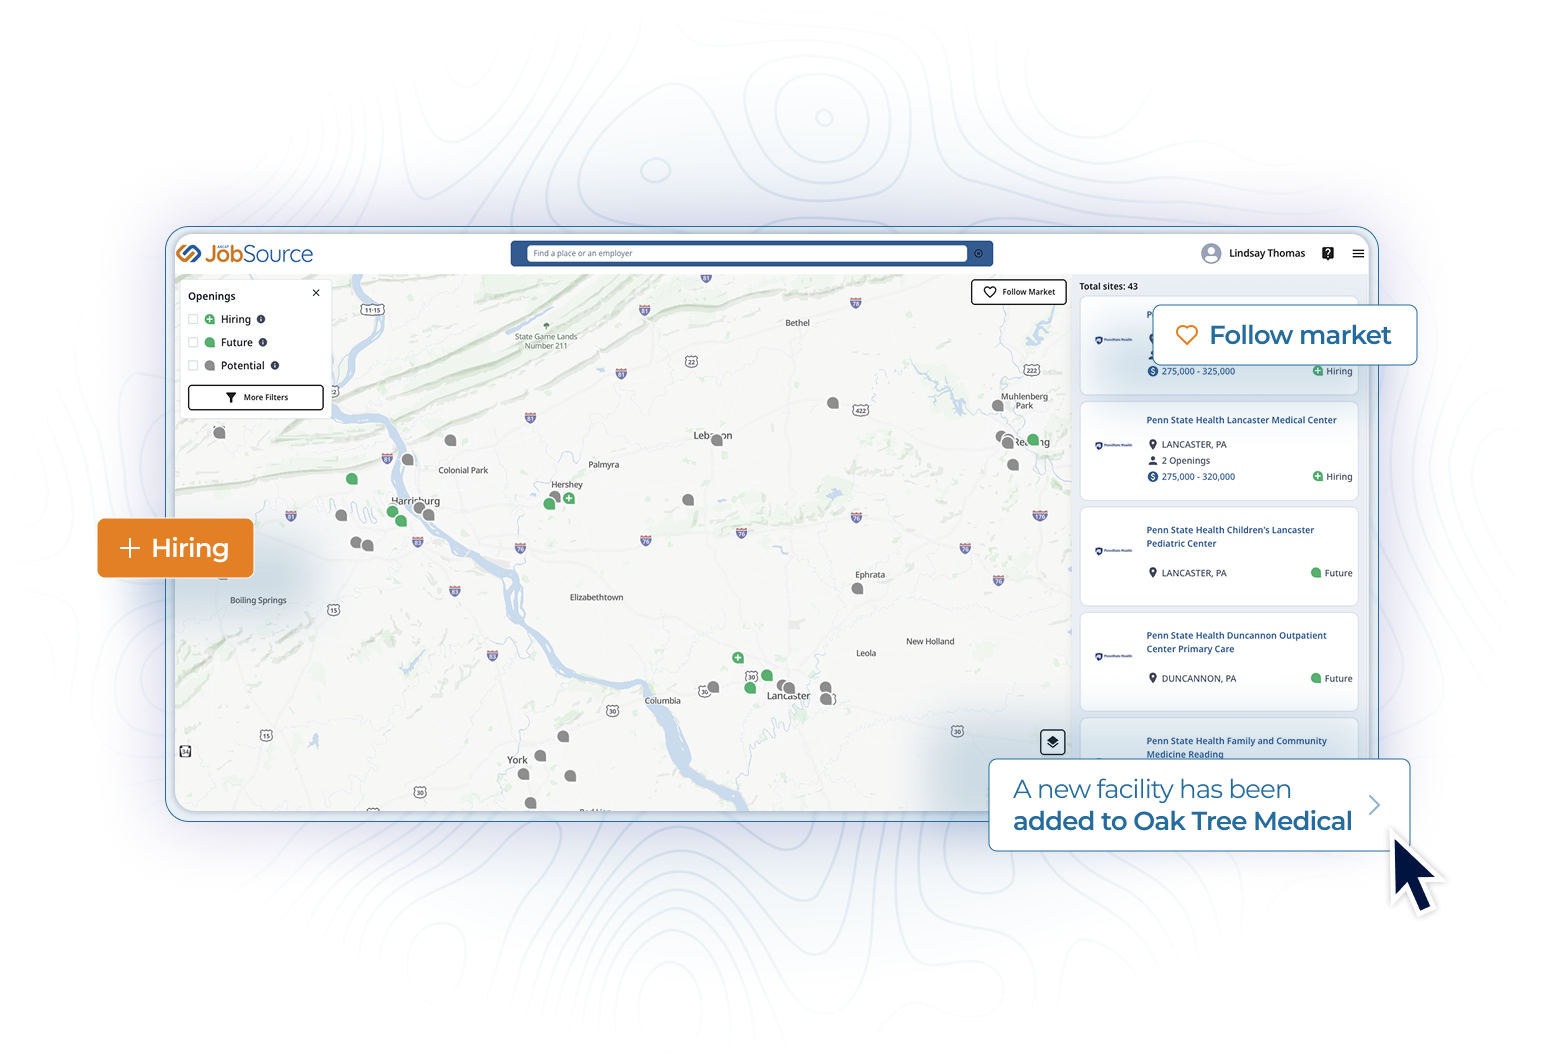Image resolution: width=1545 pixels, height=1057 pixels.
Task: Click the Follow Market button on map
Action: click(1018, 292)
